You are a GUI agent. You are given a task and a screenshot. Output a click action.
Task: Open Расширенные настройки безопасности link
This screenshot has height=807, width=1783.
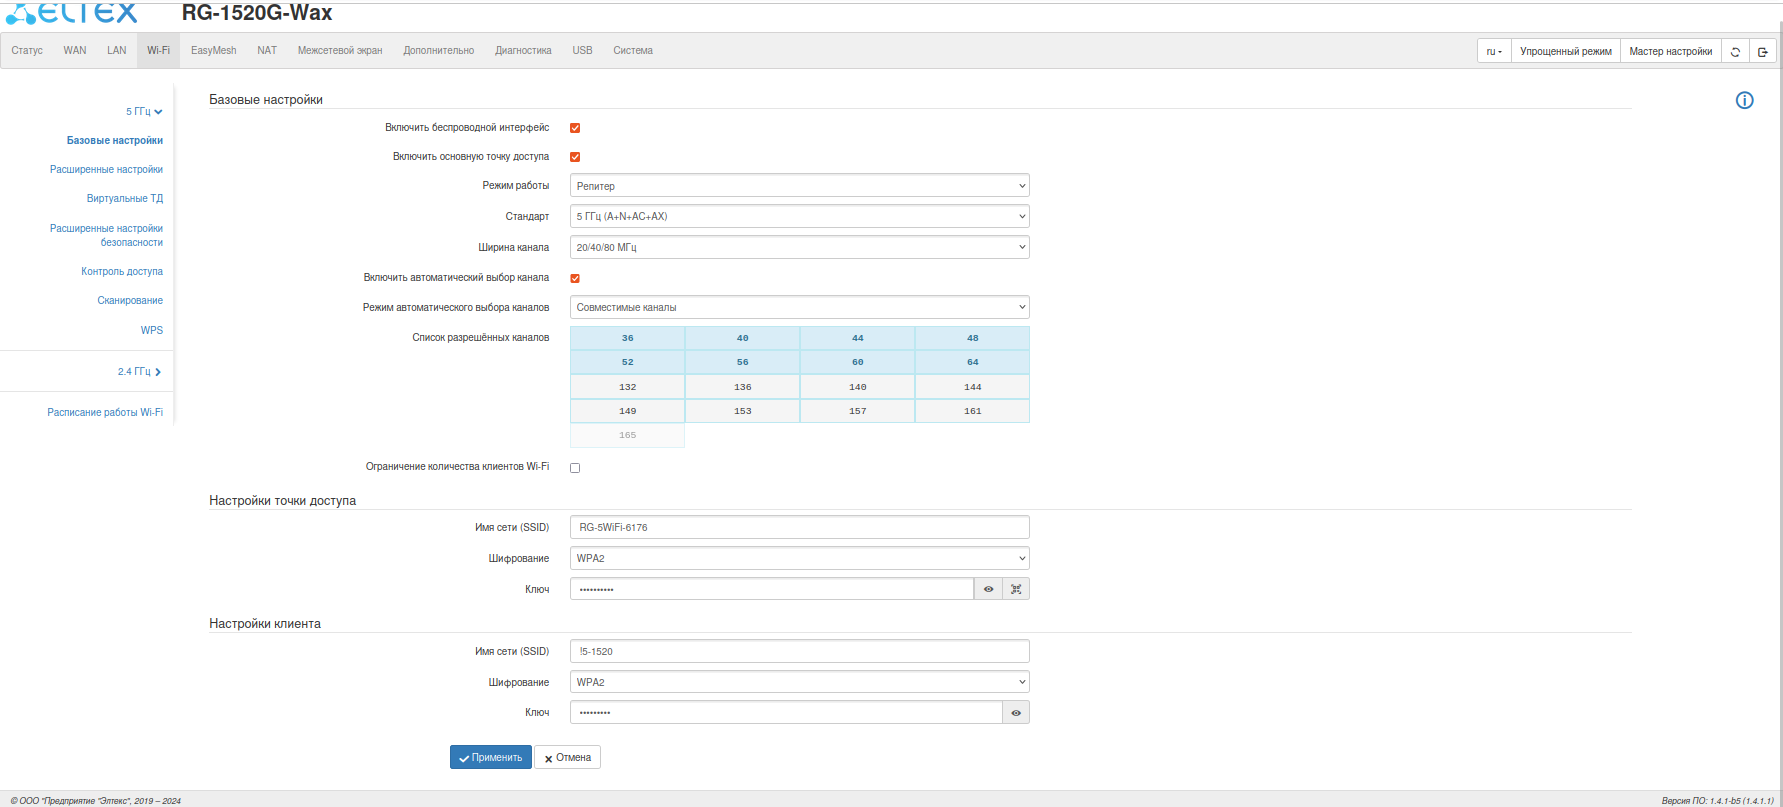[x=106, y=235]
